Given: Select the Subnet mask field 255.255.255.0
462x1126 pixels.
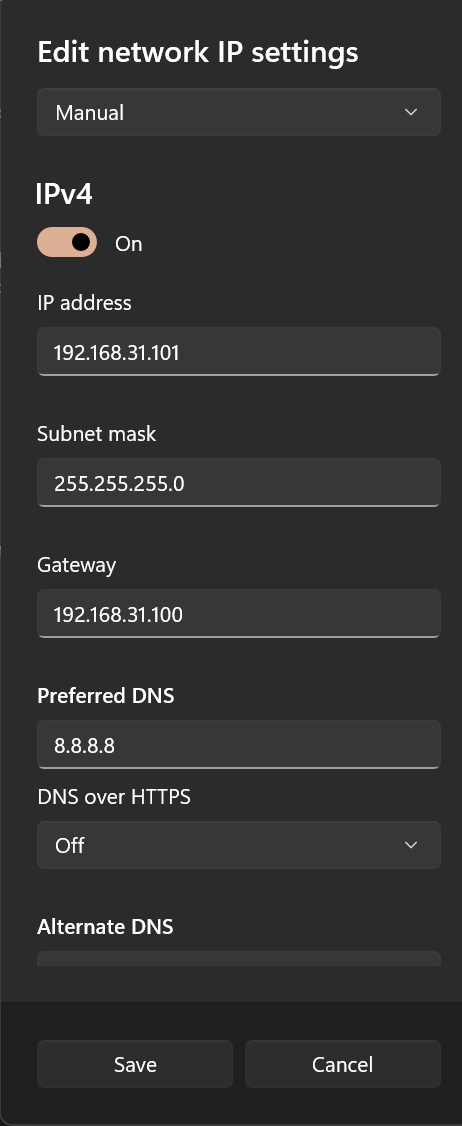Looking at the screenshot, I should (239, 483).
